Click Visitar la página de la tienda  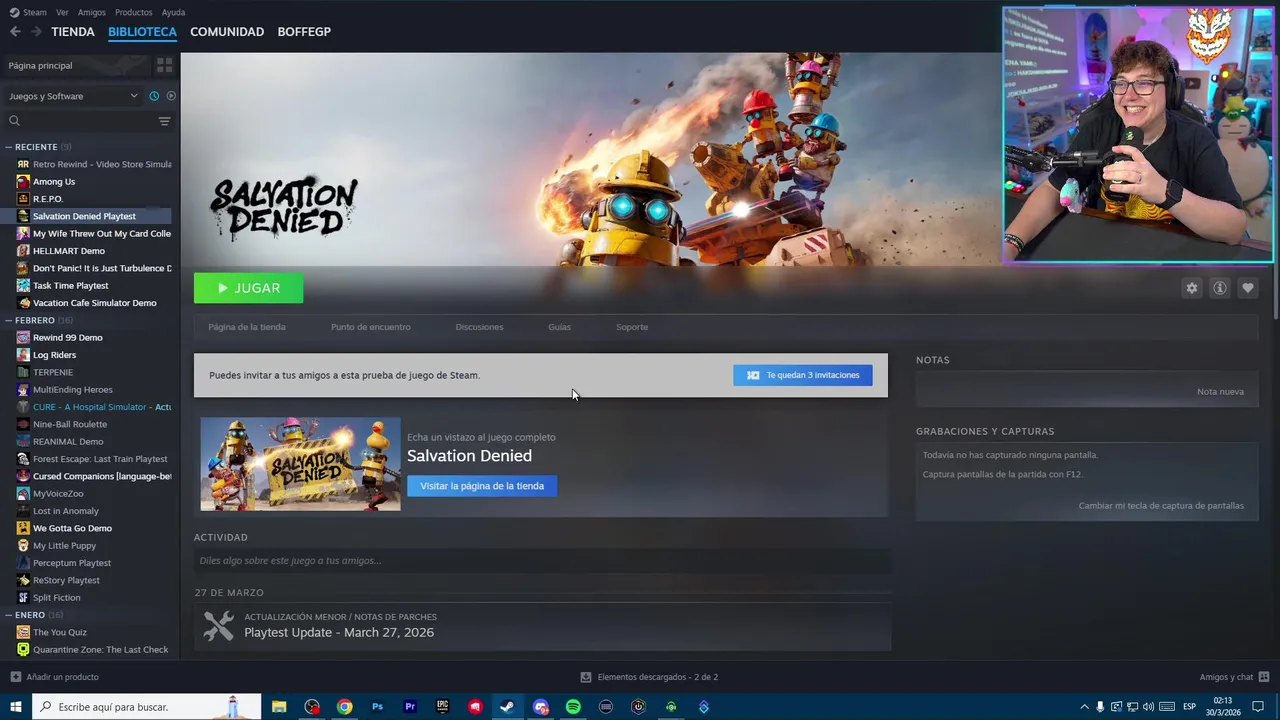[482, 486]
